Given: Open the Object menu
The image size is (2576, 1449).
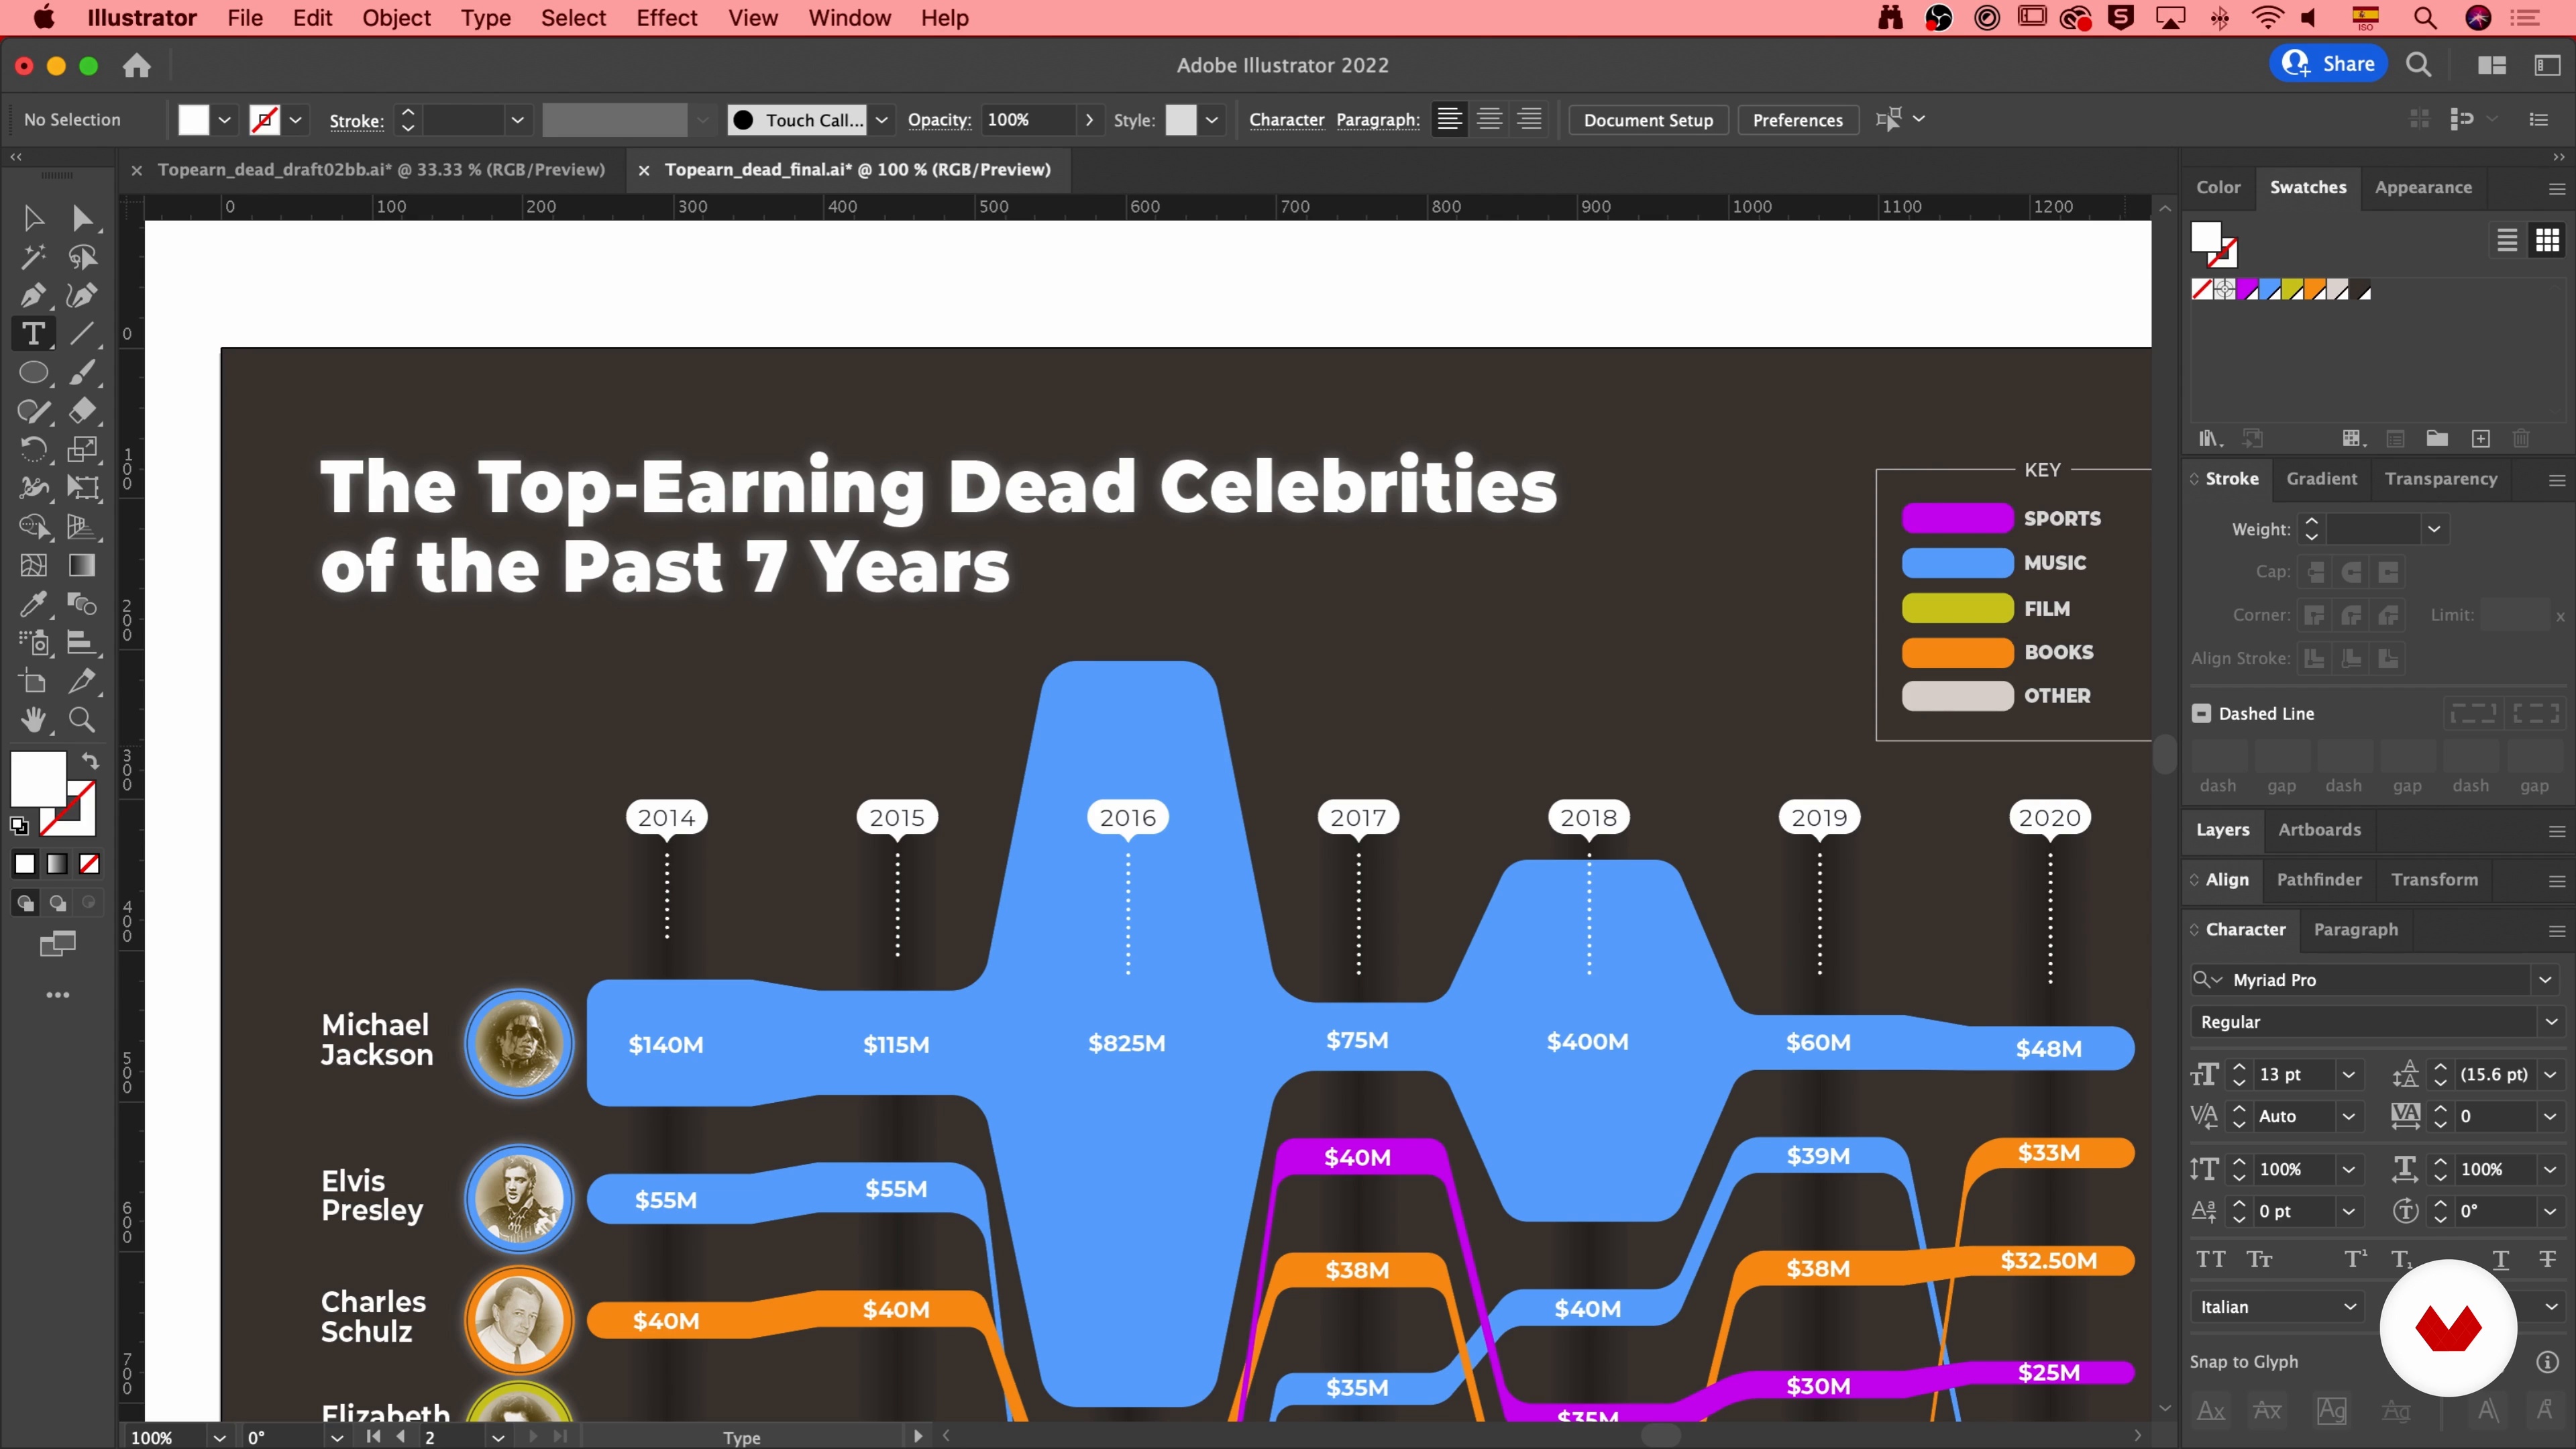Looking at the screenshot, I should (396, 18).
